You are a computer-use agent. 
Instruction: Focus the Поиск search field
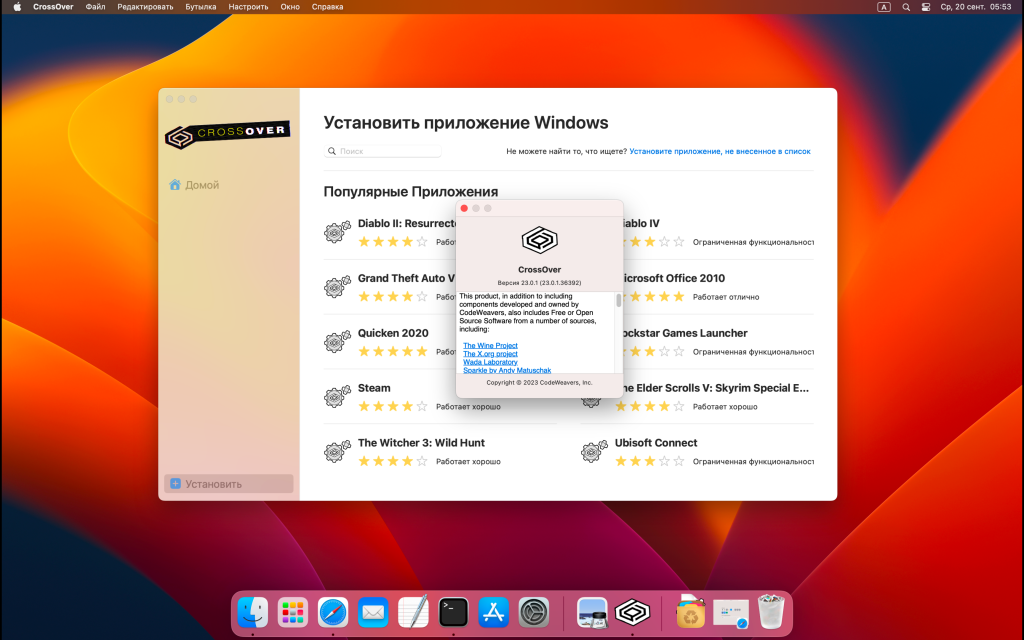[x=383, y=151]
